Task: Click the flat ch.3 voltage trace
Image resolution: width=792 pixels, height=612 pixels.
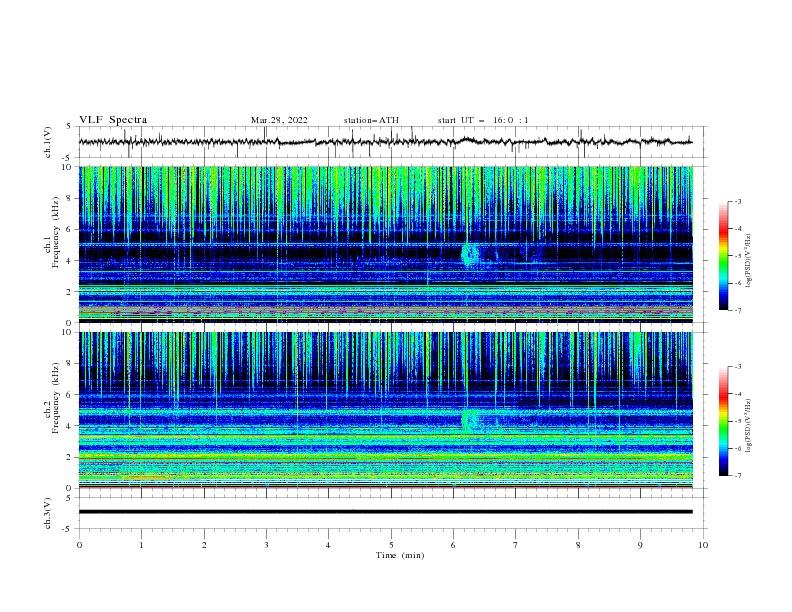Action: [385, 512]
